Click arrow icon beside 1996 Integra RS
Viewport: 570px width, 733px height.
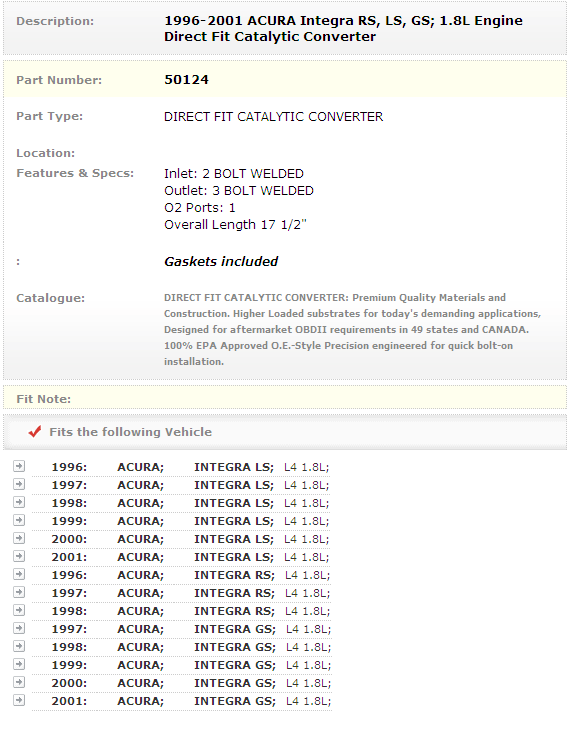(19, 574)
